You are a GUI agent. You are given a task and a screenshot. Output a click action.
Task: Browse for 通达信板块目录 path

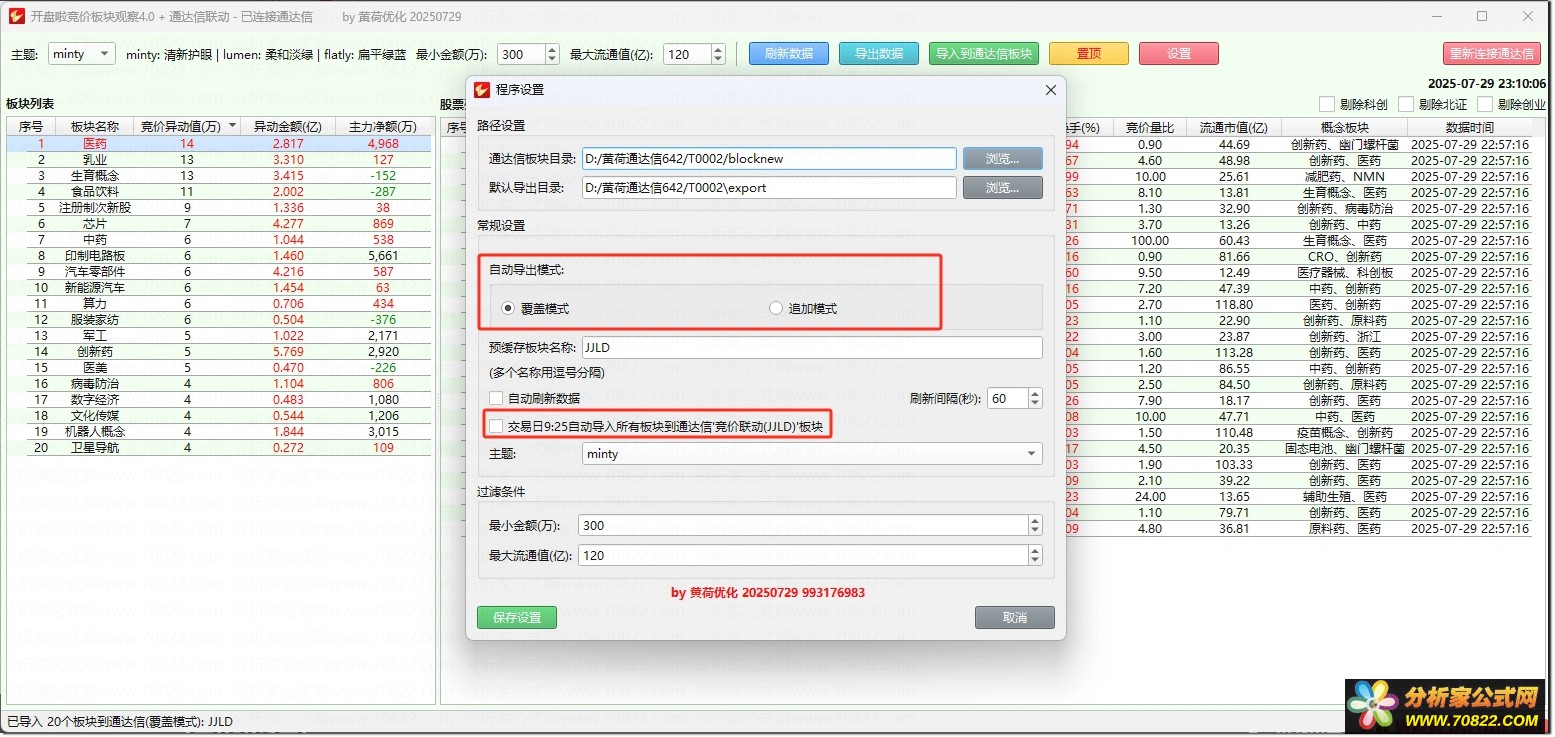(1003, 158)
